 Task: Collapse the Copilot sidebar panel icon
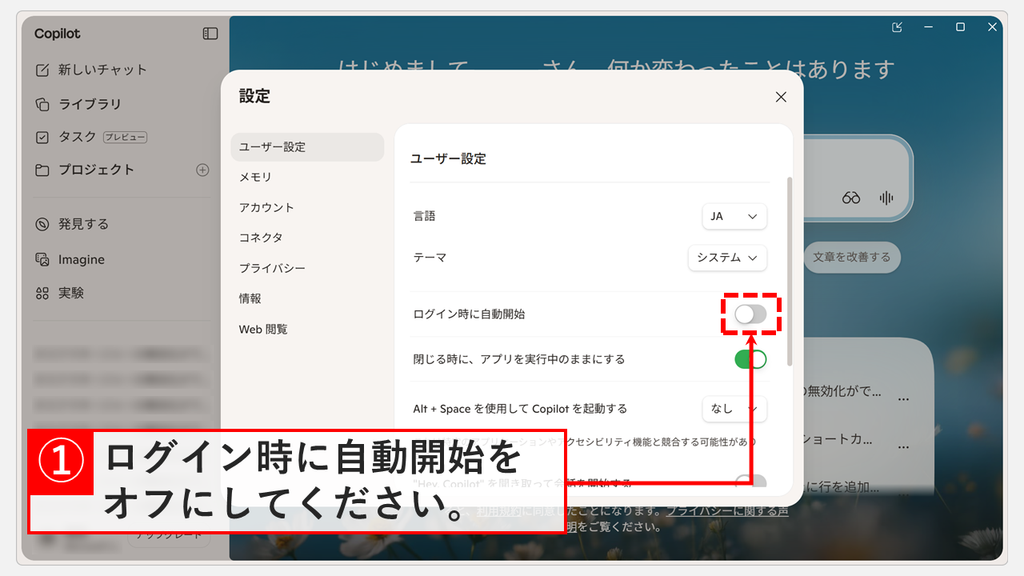click(x=210, y=33)
